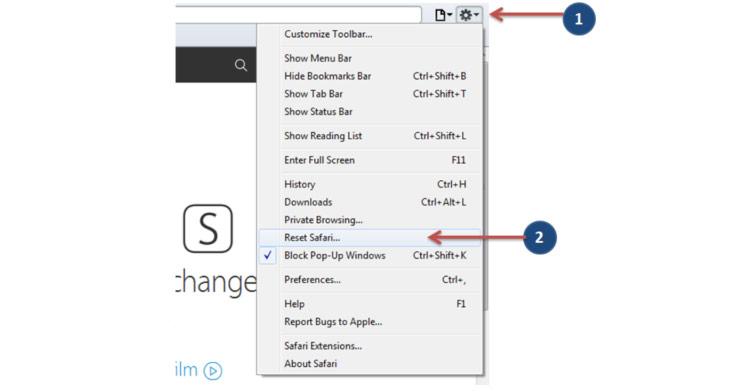This screenshot has width=738, height=391.
Task: Click the browser address bar field
Action: (298, 15)
